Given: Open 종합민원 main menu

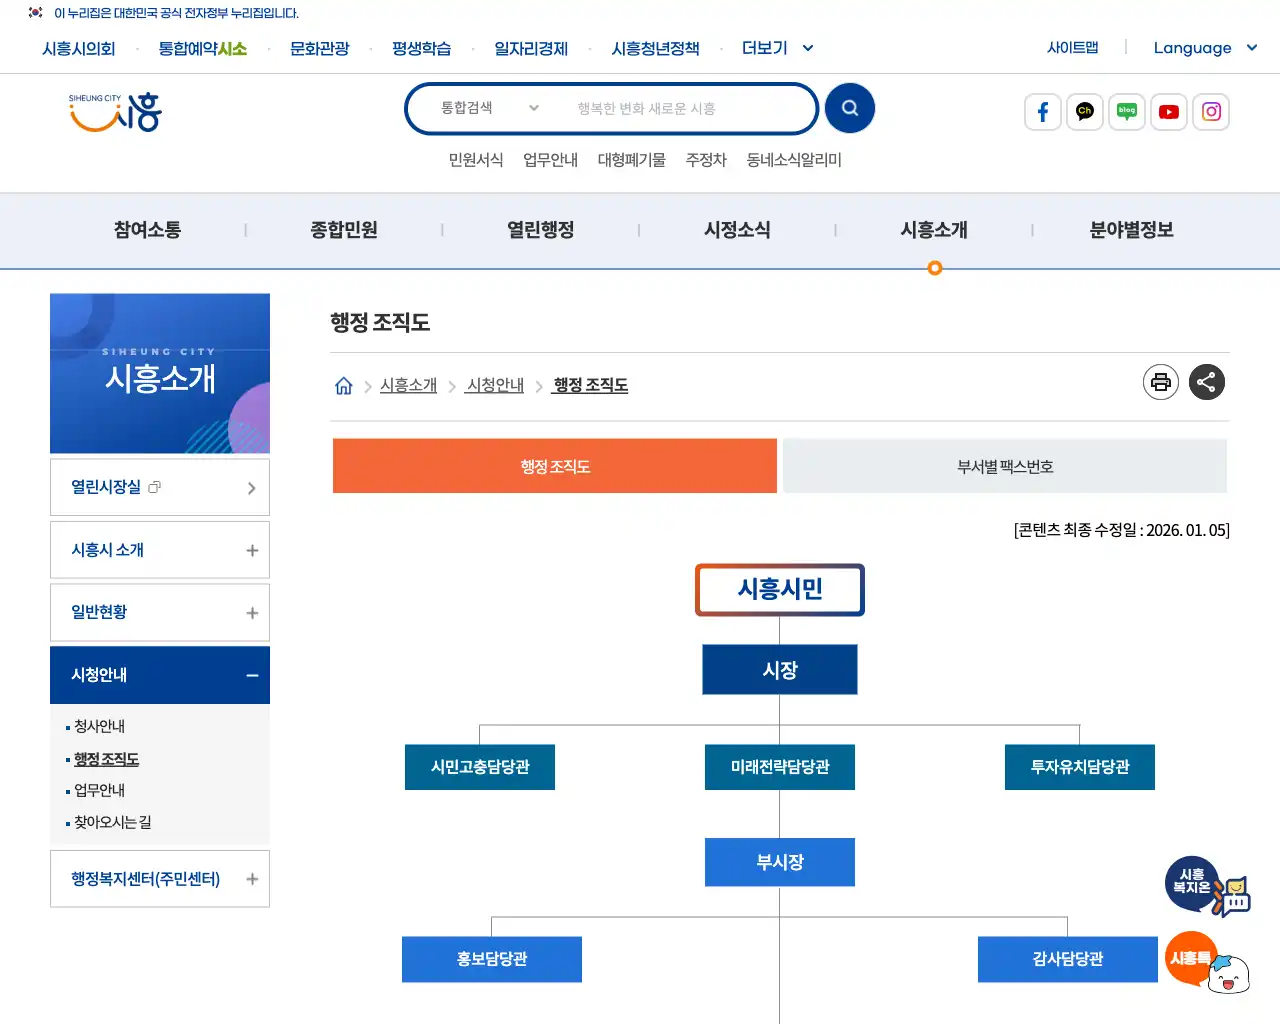Looking at the screenshot, I should 344,230.
